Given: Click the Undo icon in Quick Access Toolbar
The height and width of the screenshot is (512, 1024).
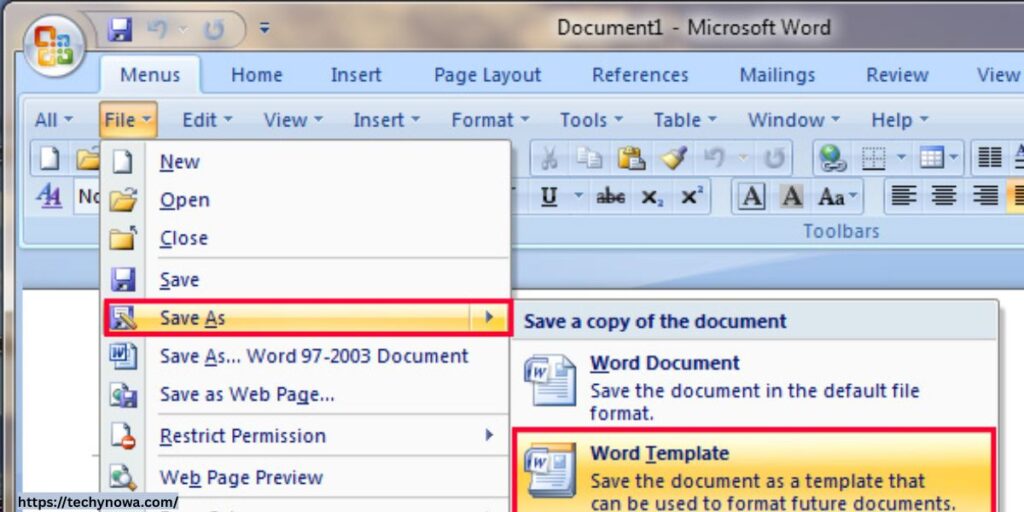Looking at the screenshot, I should pyautogui.click(x=156, y=29).
